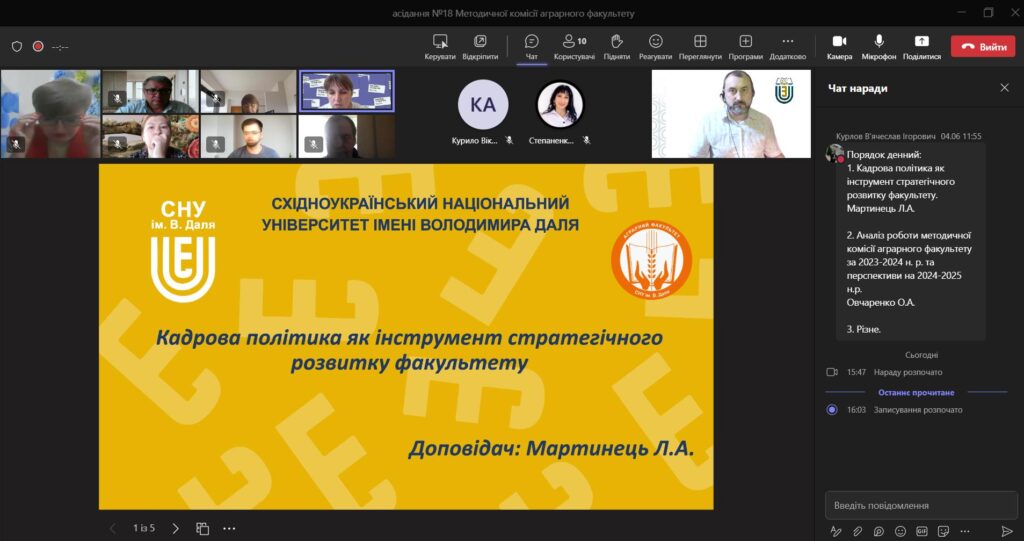Toggle the Чат chat panel
The height and width of the screenshot is (541, 1024).
pyautogui.click(x=531, y=45)
